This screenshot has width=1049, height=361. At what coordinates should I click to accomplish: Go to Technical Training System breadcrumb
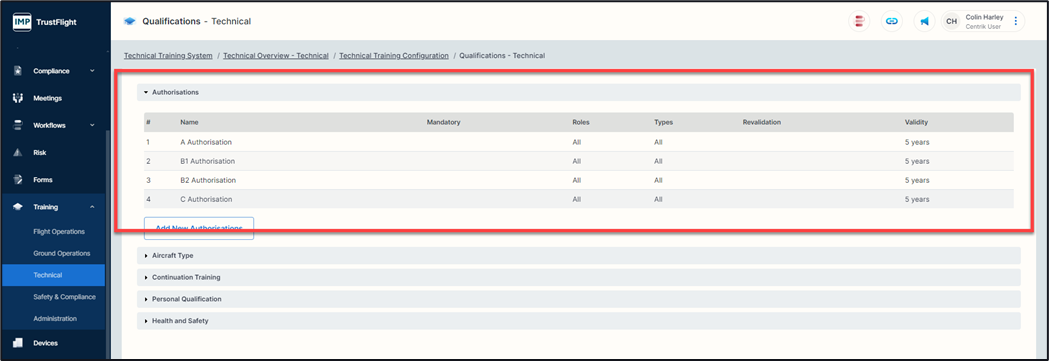[169, 55]
